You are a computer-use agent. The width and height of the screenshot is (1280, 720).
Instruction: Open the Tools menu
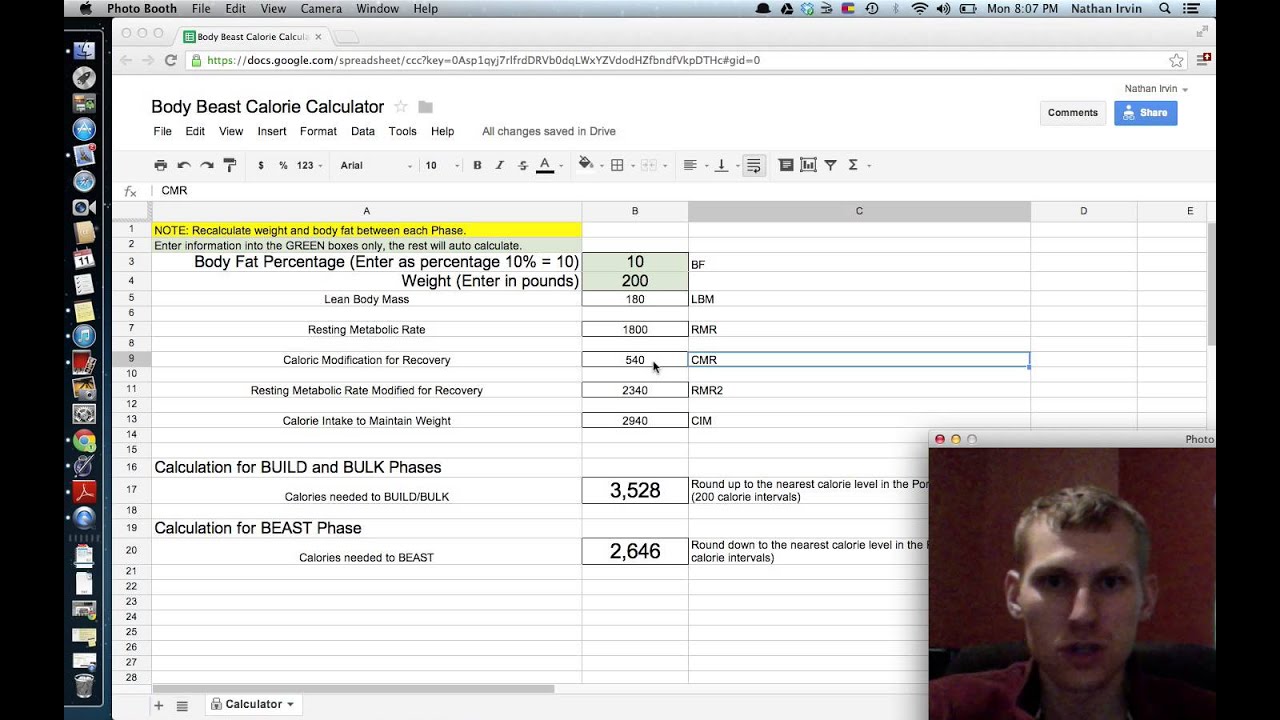(x=402, y=131)
